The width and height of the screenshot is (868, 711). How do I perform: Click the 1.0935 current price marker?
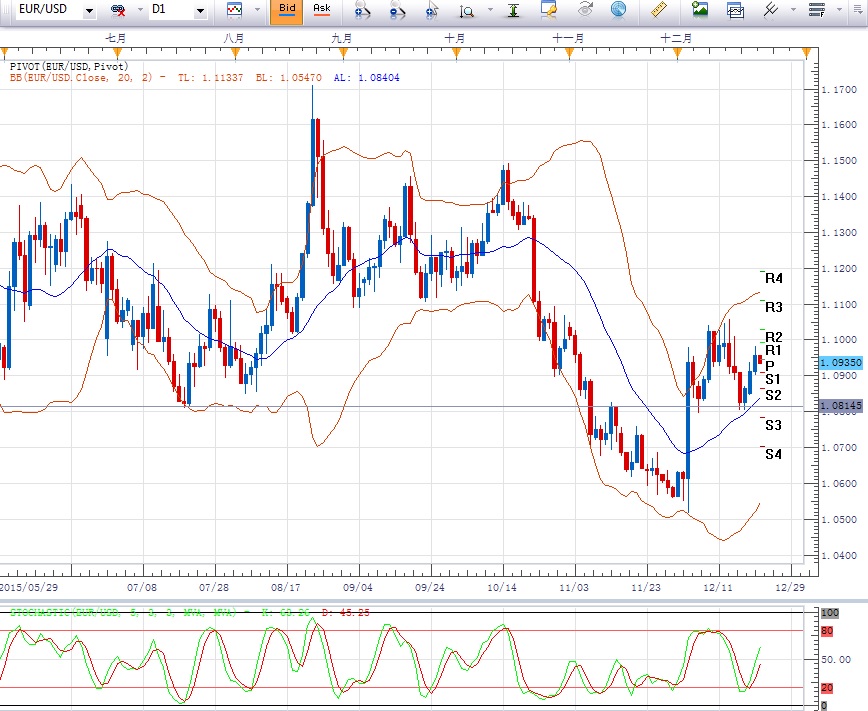[836, 362]
